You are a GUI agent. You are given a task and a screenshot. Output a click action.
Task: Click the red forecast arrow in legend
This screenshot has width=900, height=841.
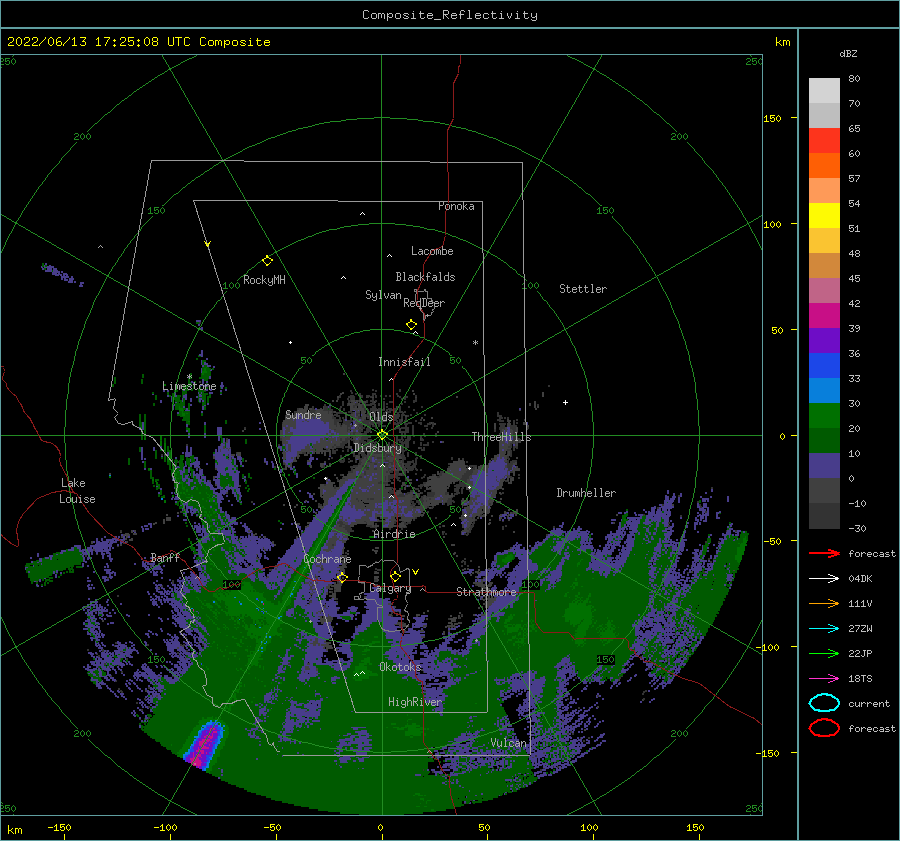coord(824,553)
